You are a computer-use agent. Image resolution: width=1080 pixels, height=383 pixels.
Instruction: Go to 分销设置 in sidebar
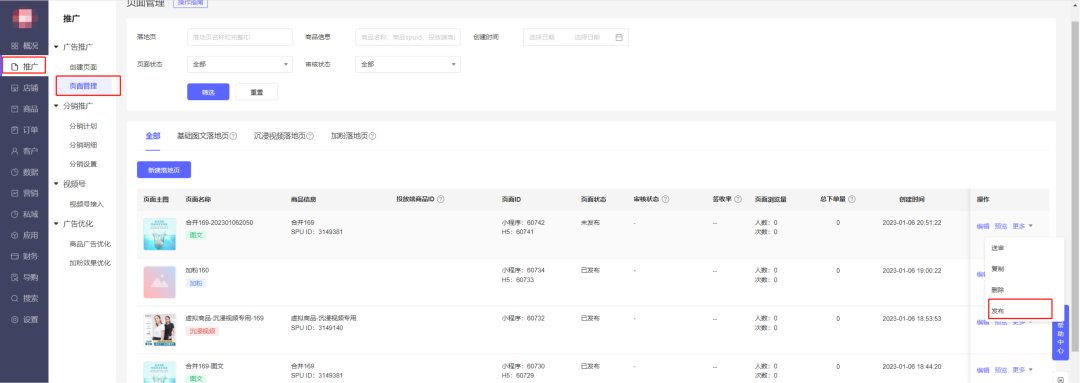coord(83,164)
